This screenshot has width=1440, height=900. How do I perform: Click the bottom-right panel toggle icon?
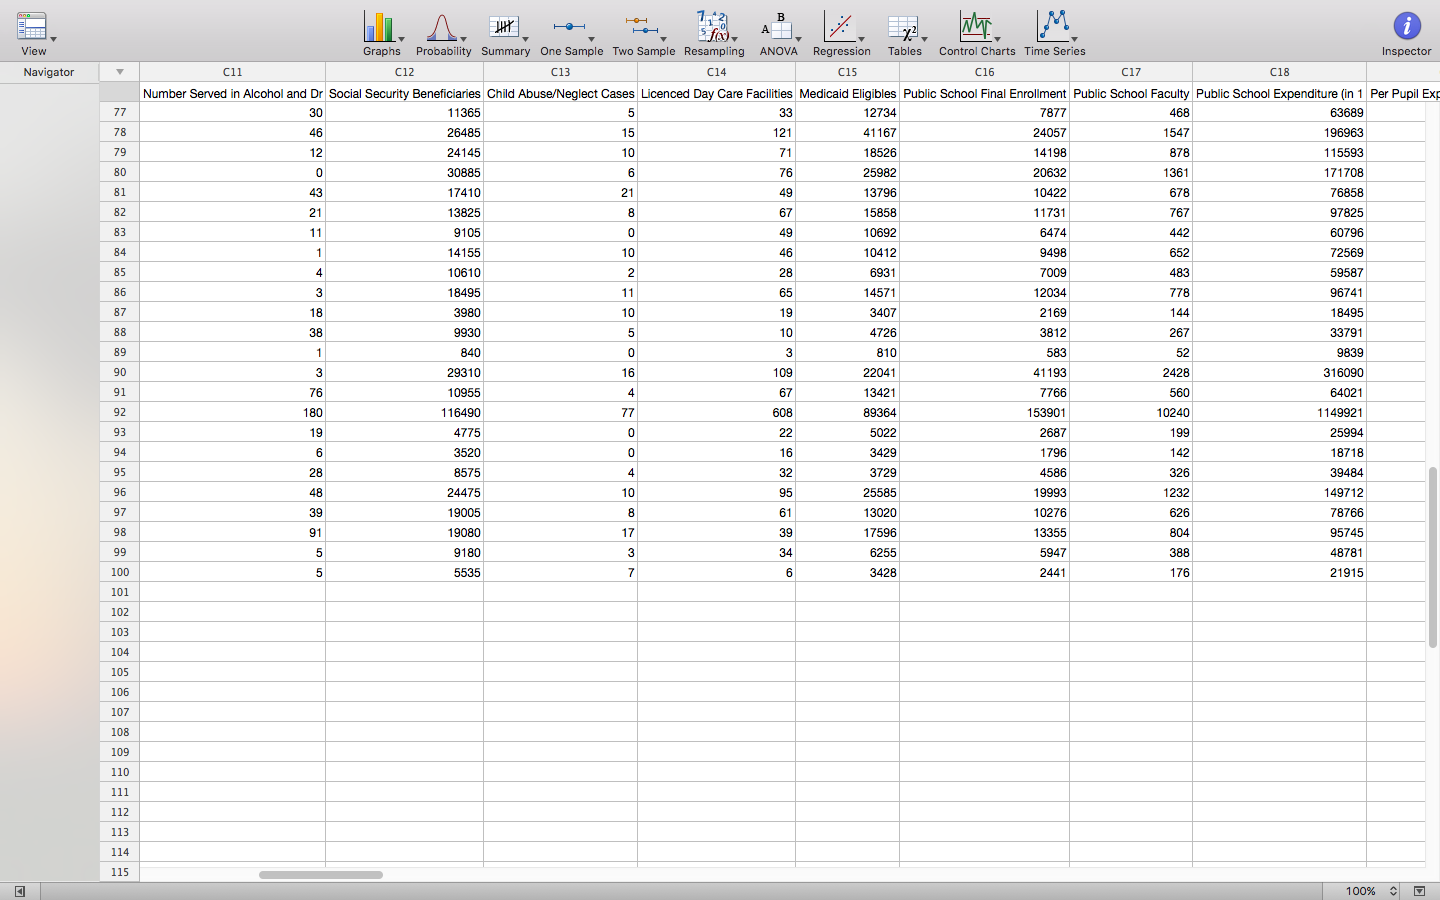pyautogui.click(x=1419, y=891)
